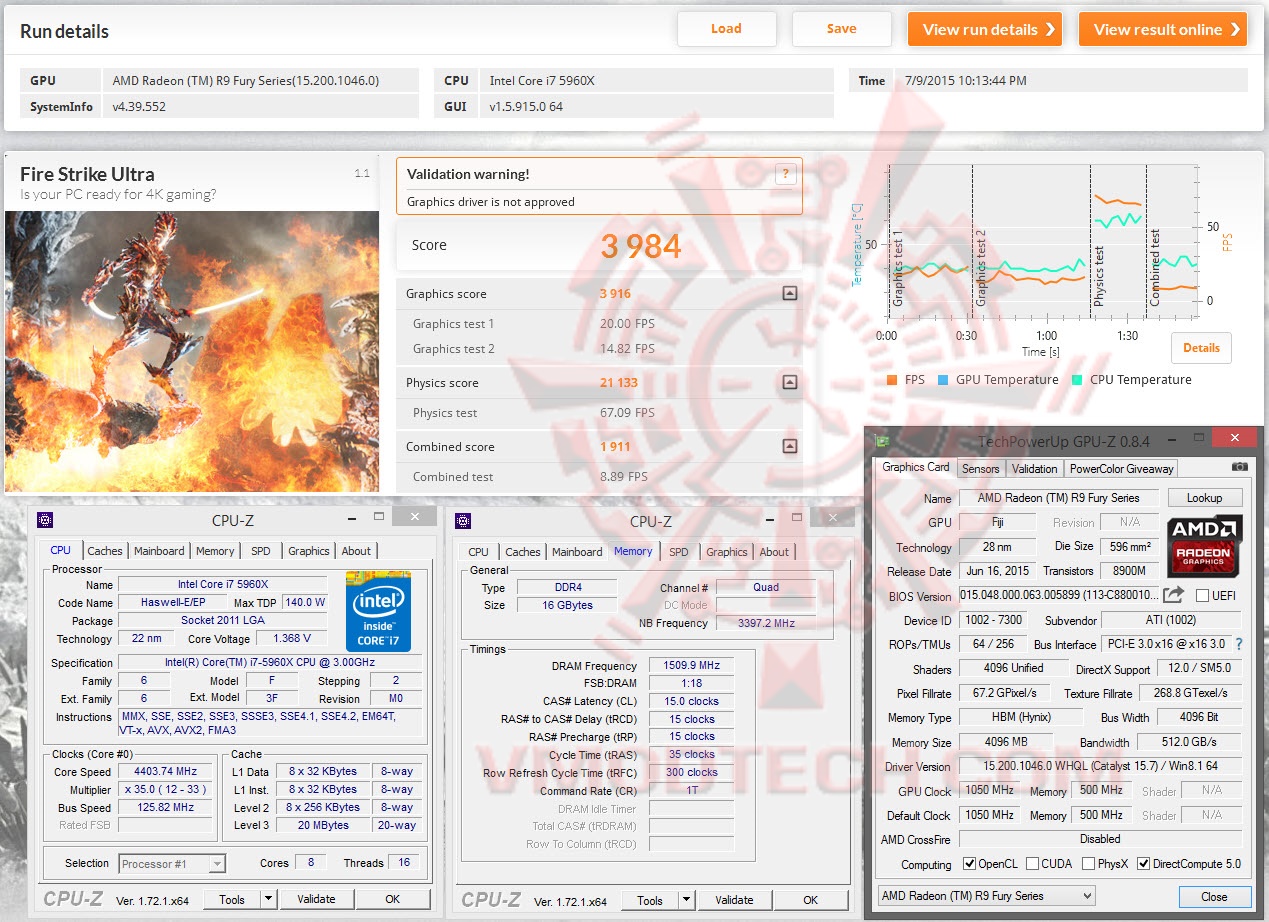Image resolution: width=1269 pixels, height=922 pixels.
Task: Click the Physics score value 21 133
Action: tap(619, 382)
